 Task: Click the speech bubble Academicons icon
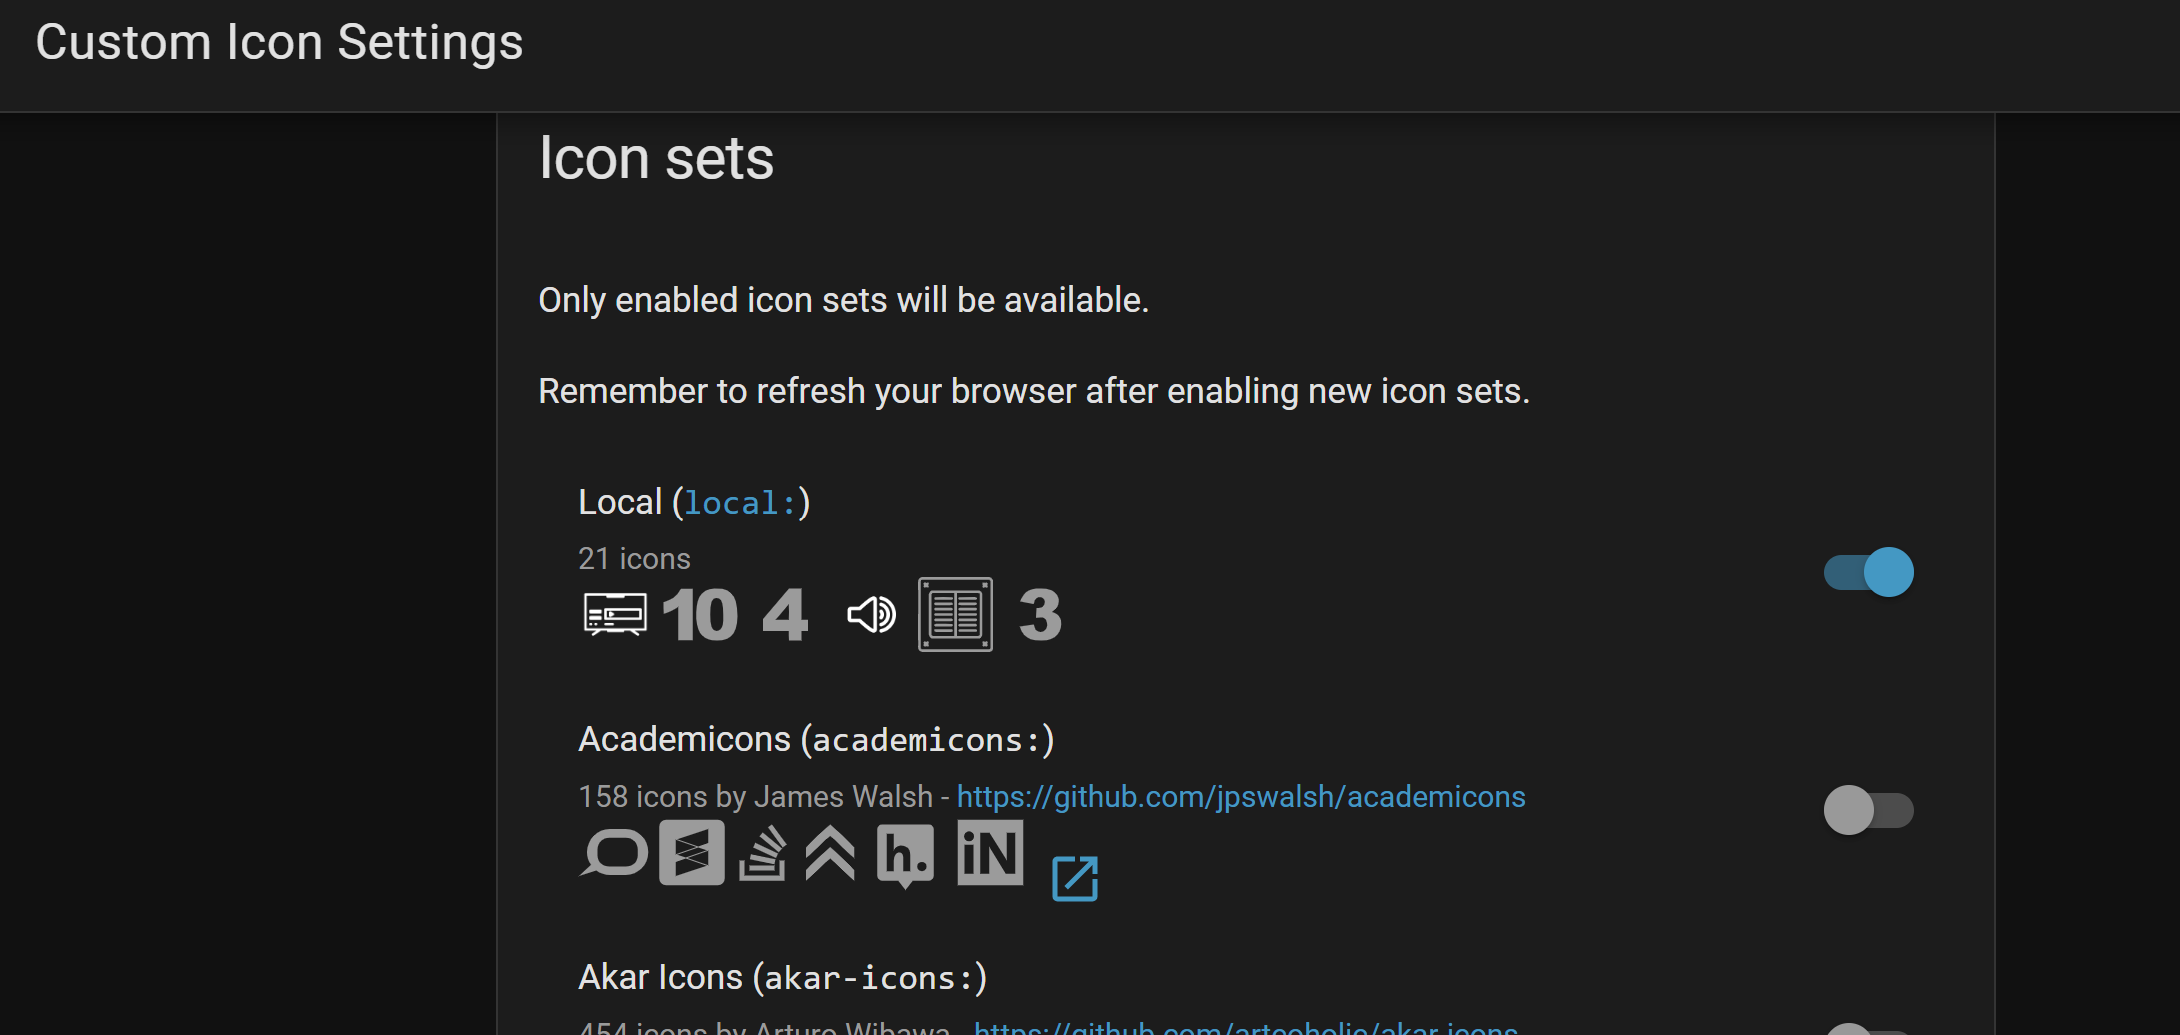pyautogui.click(x=614, y=853)
